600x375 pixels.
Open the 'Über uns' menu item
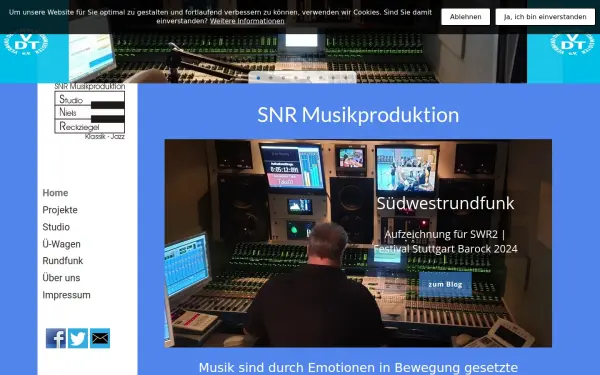pyautogui.click(x=61, y=278)
